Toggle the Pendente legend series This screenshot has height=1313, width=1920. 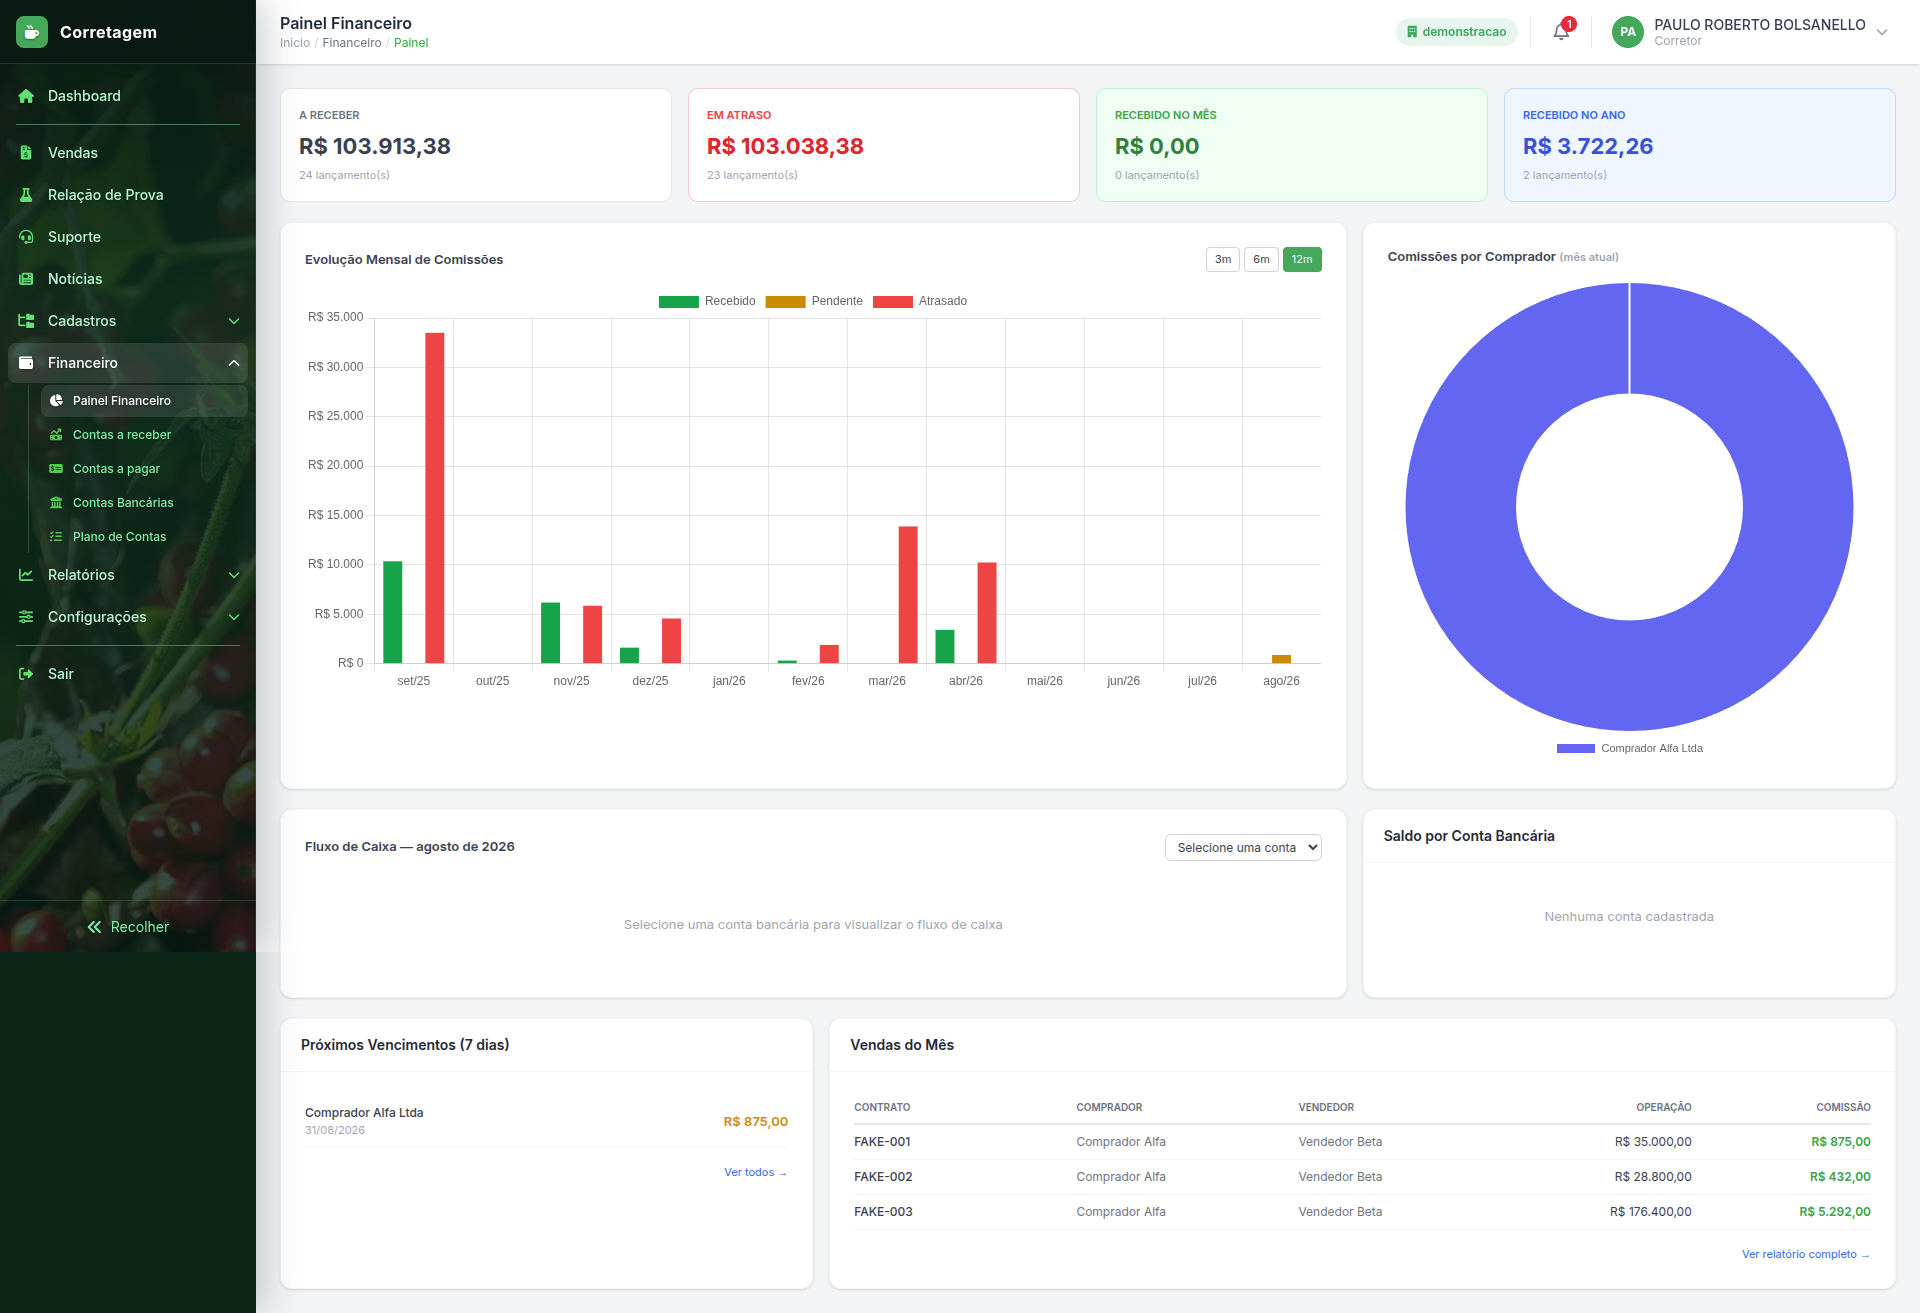point(814,301)
